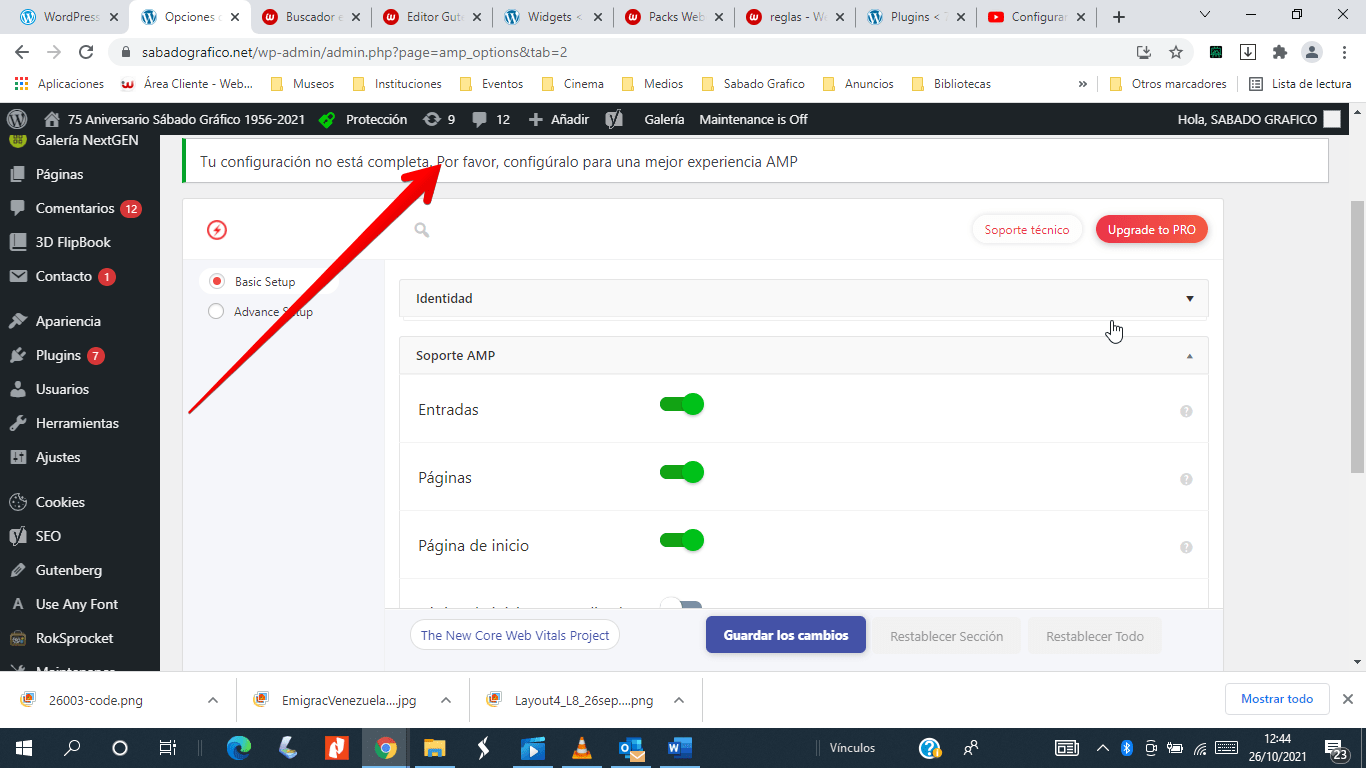Click the AMP lightning bolt logo
The image size is (1366, 768).
tap(217, 230)
